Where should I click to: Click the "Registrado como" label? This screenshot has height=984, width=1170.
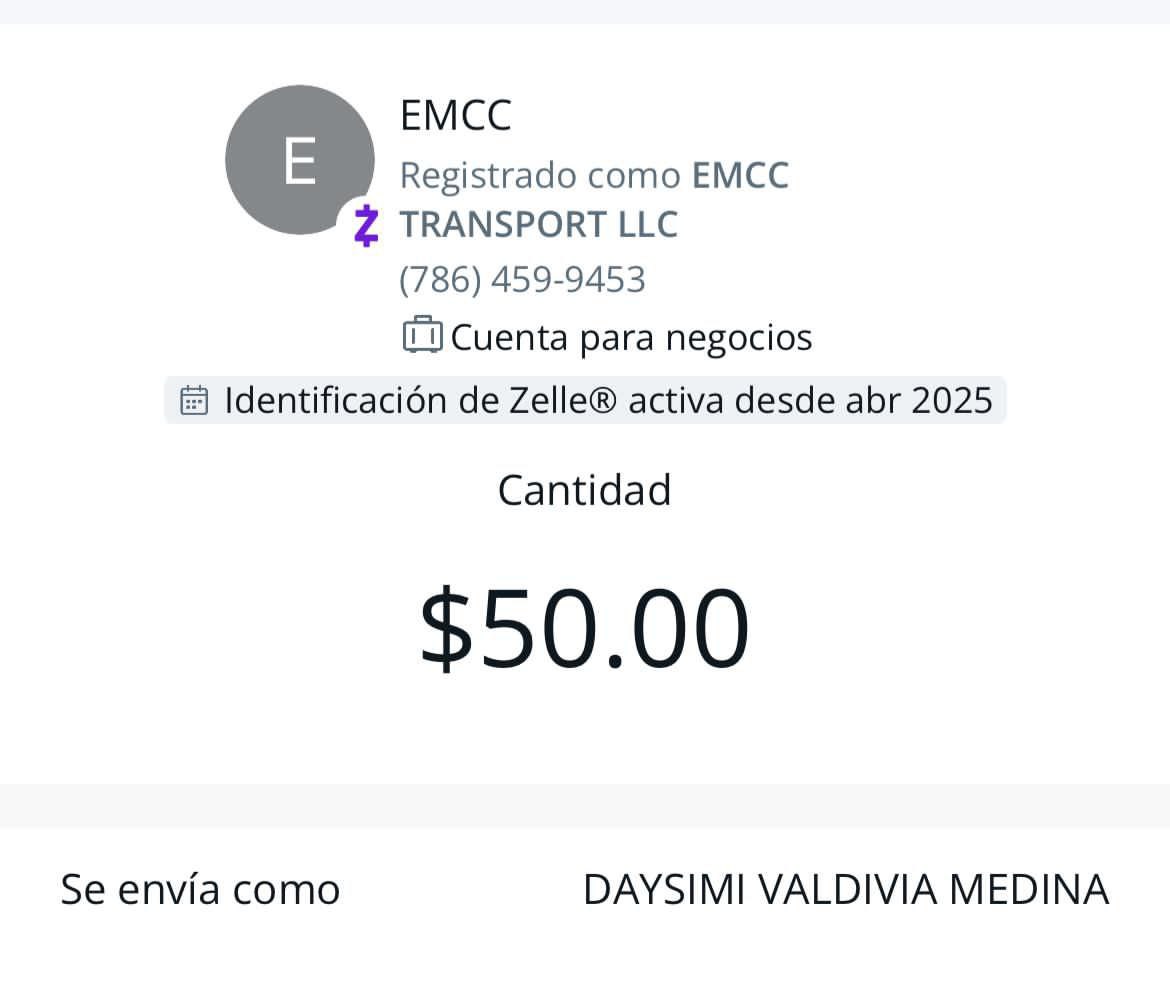540,175
